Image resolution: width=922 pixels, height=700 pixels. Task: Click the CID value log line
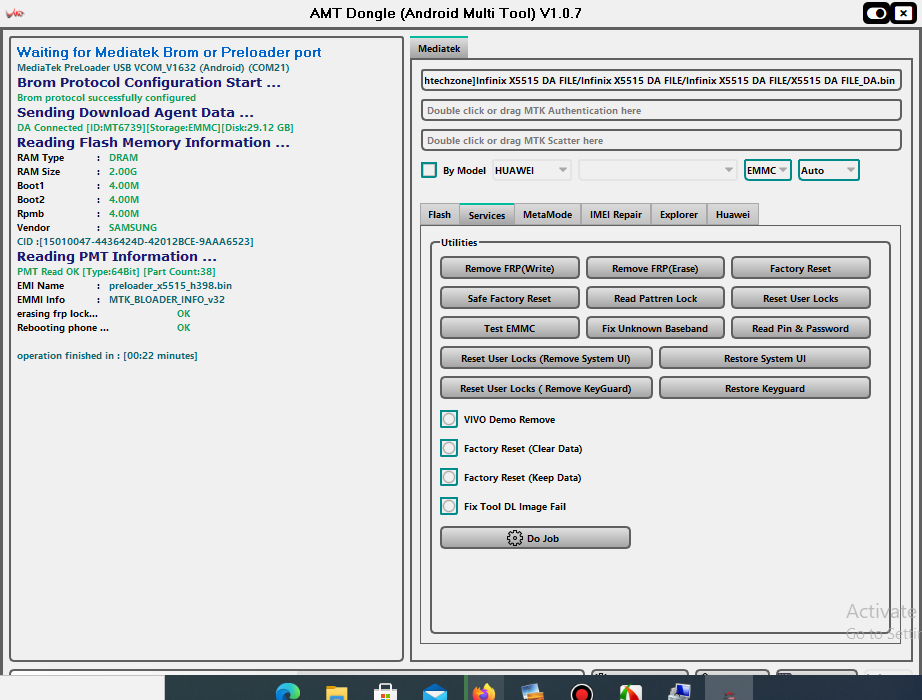point(135,241)
